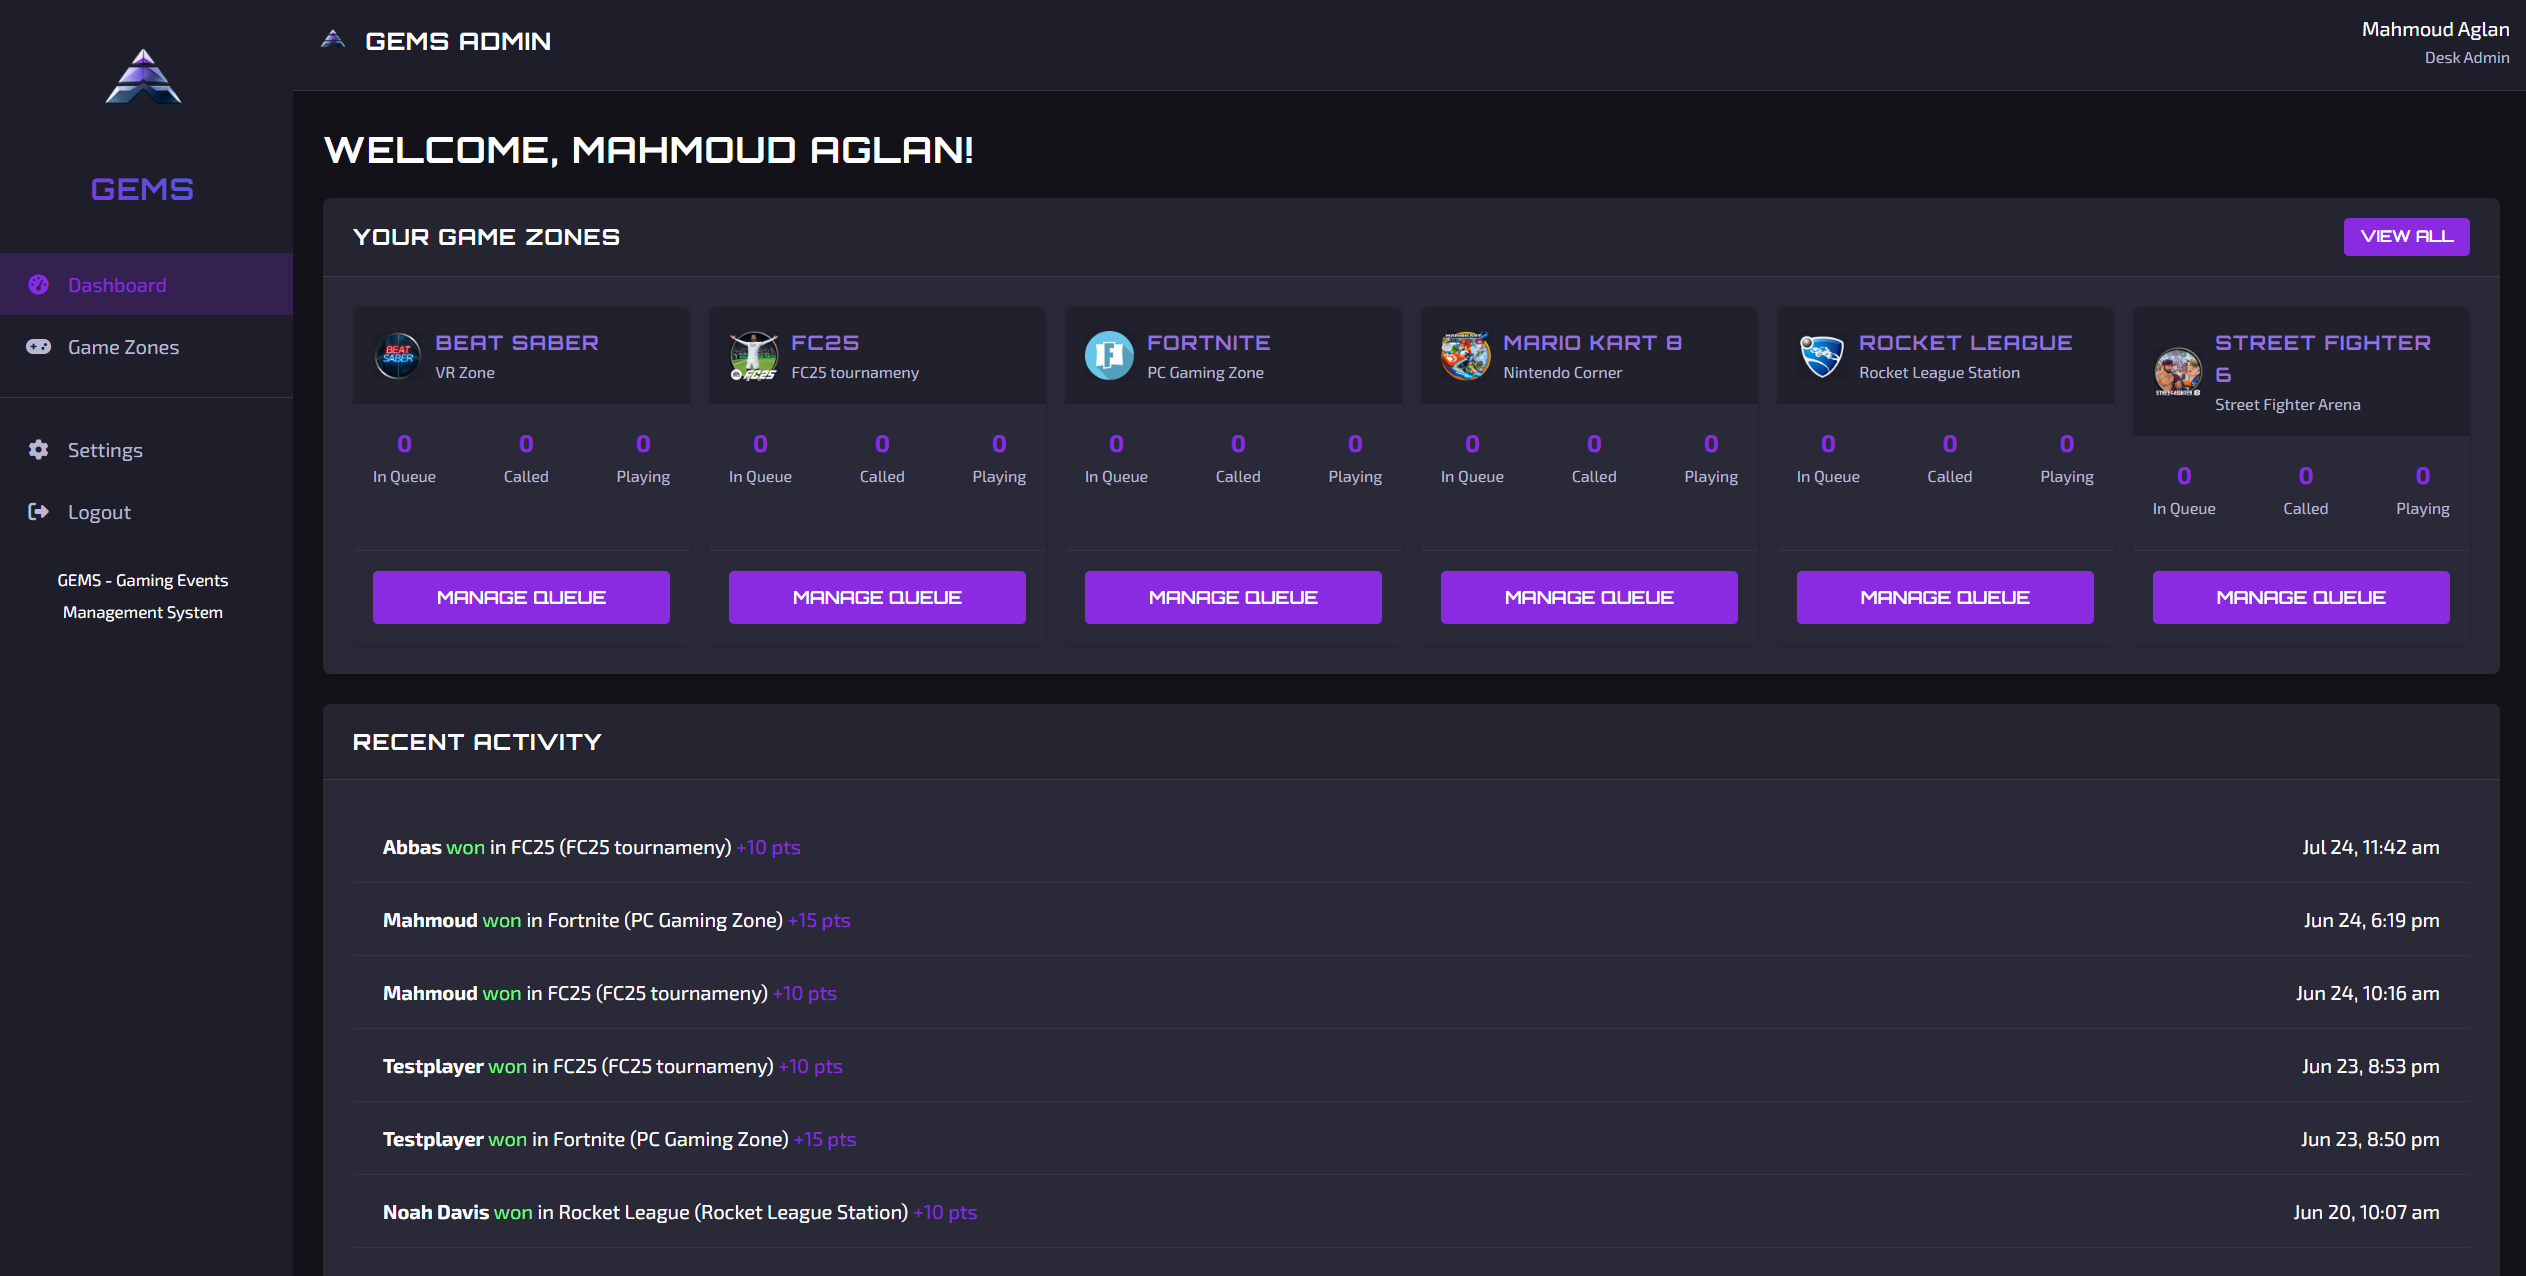The width and height of the screenshot is (2526, 1276).
Task: Click the Mario Kart 8 icon
Action: click(1465, 356)
